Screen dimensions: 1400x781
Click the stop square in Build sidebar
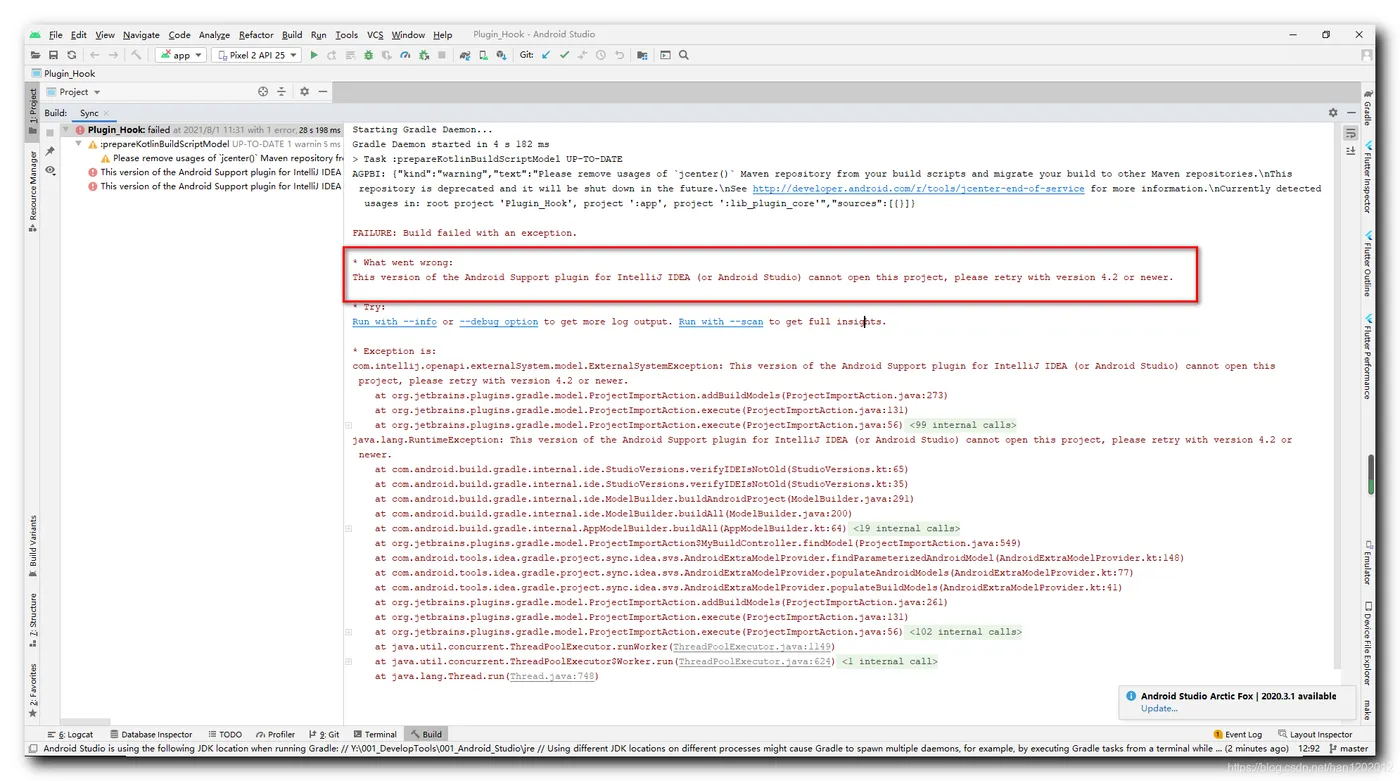pyautogui.click(x=50, y=133)
